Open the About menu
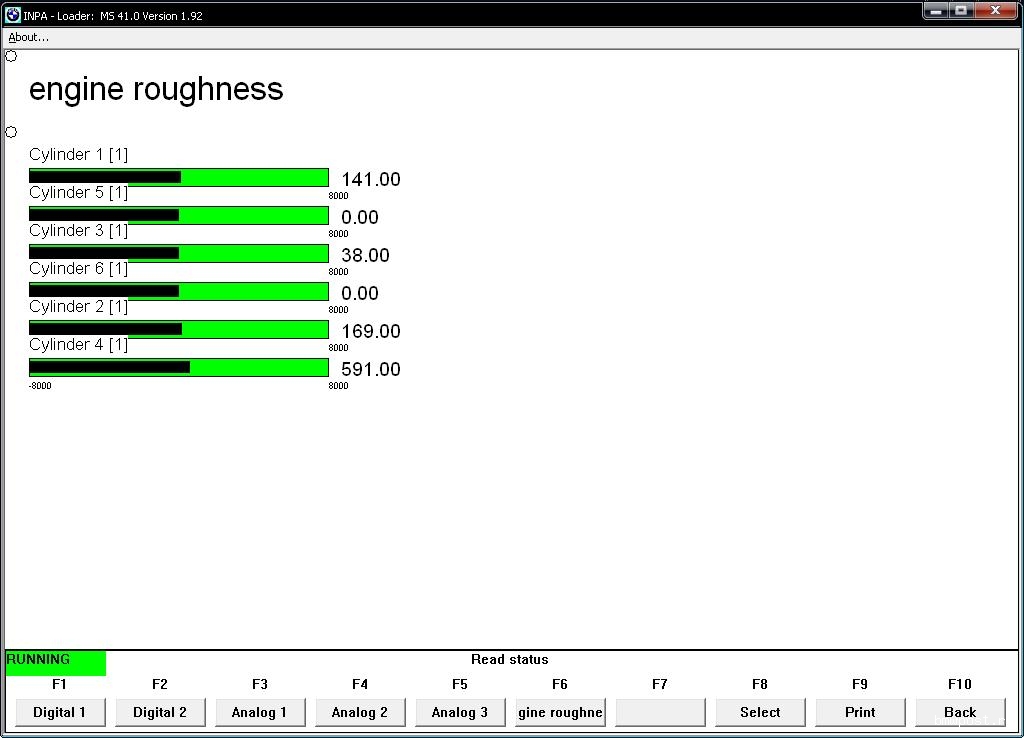Viewport: 1024px width, 738px height. [x=28, y=37]
